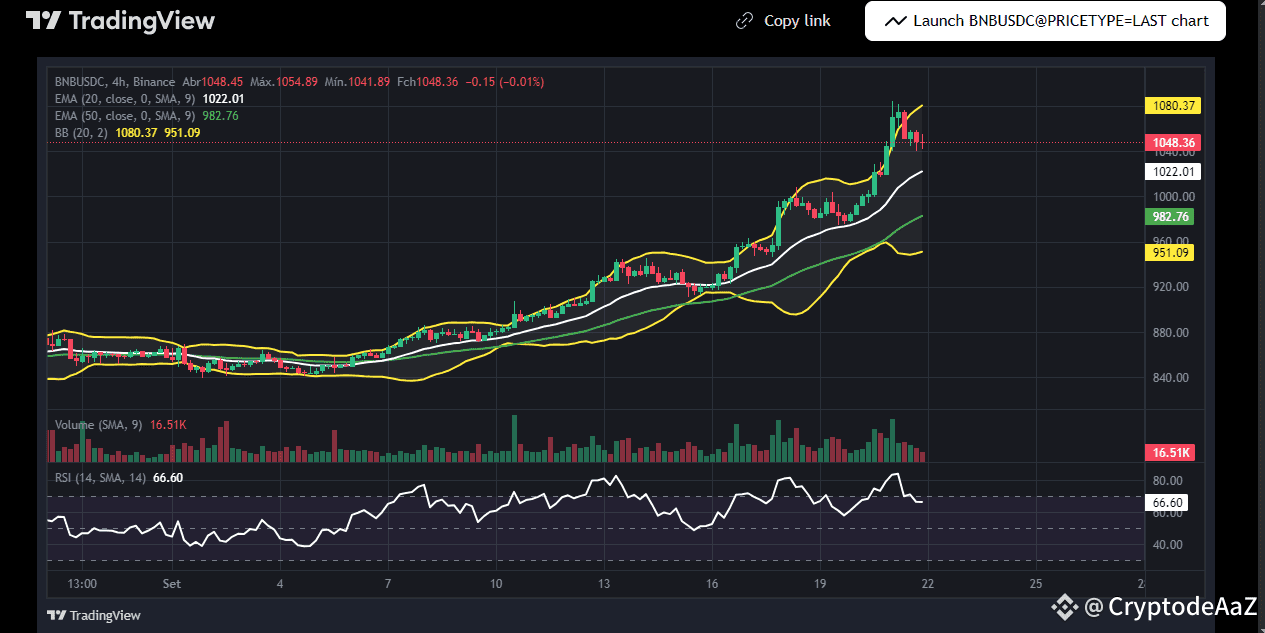The height and width of the screenshot is (633, 1265).
Task: Click the Binance logo next to @CryptodeAaZ
Action: pyautogui.click(x=1062, y=605)
